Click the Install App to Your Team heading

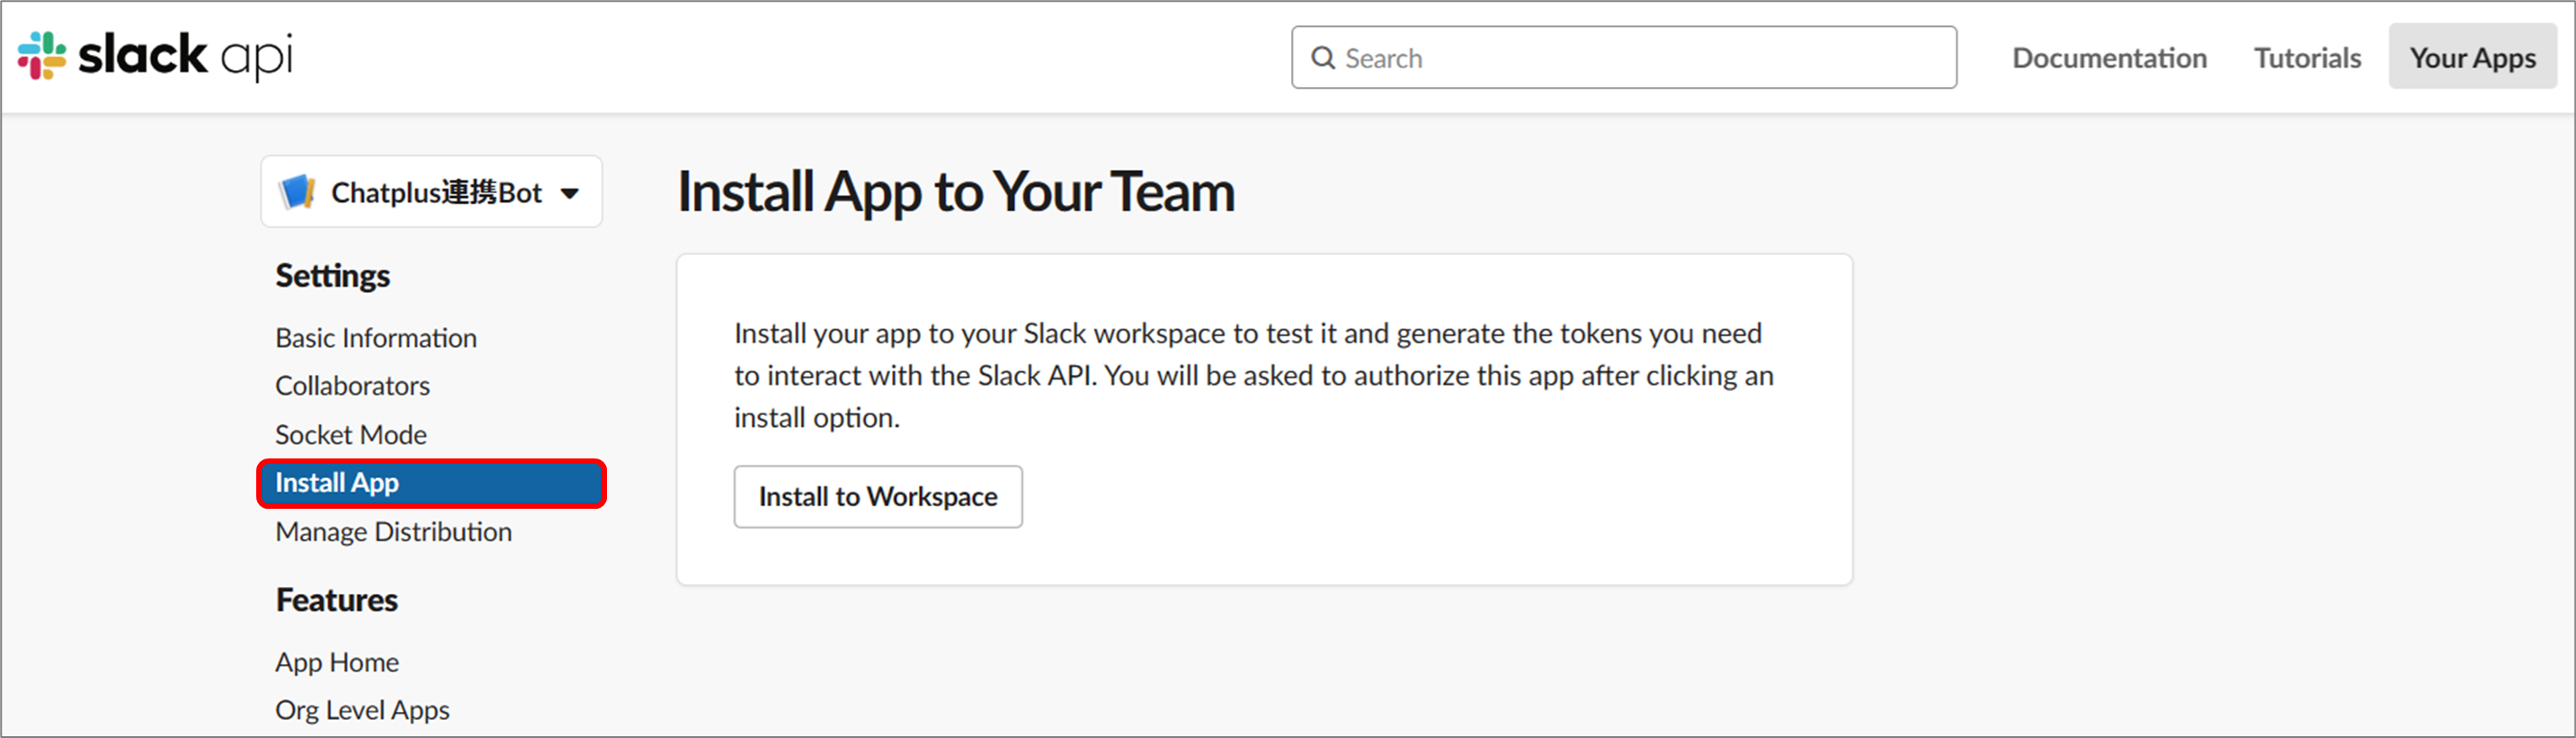(x=956, y=191)
